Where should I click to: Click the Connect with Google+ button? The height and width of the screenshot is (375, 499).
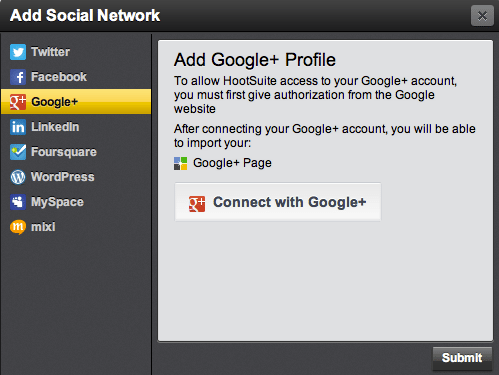(278, 202)
